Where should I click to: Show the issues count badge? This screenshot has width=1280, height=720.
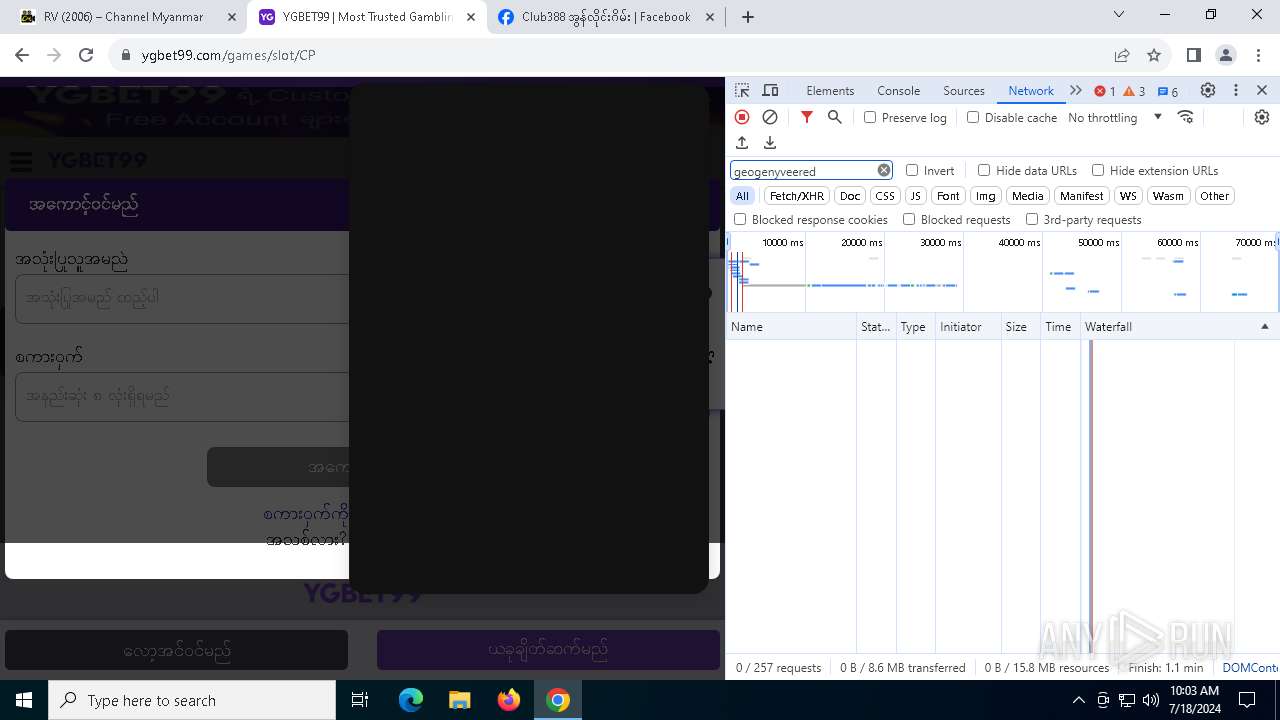click(x=1168, y=91)
